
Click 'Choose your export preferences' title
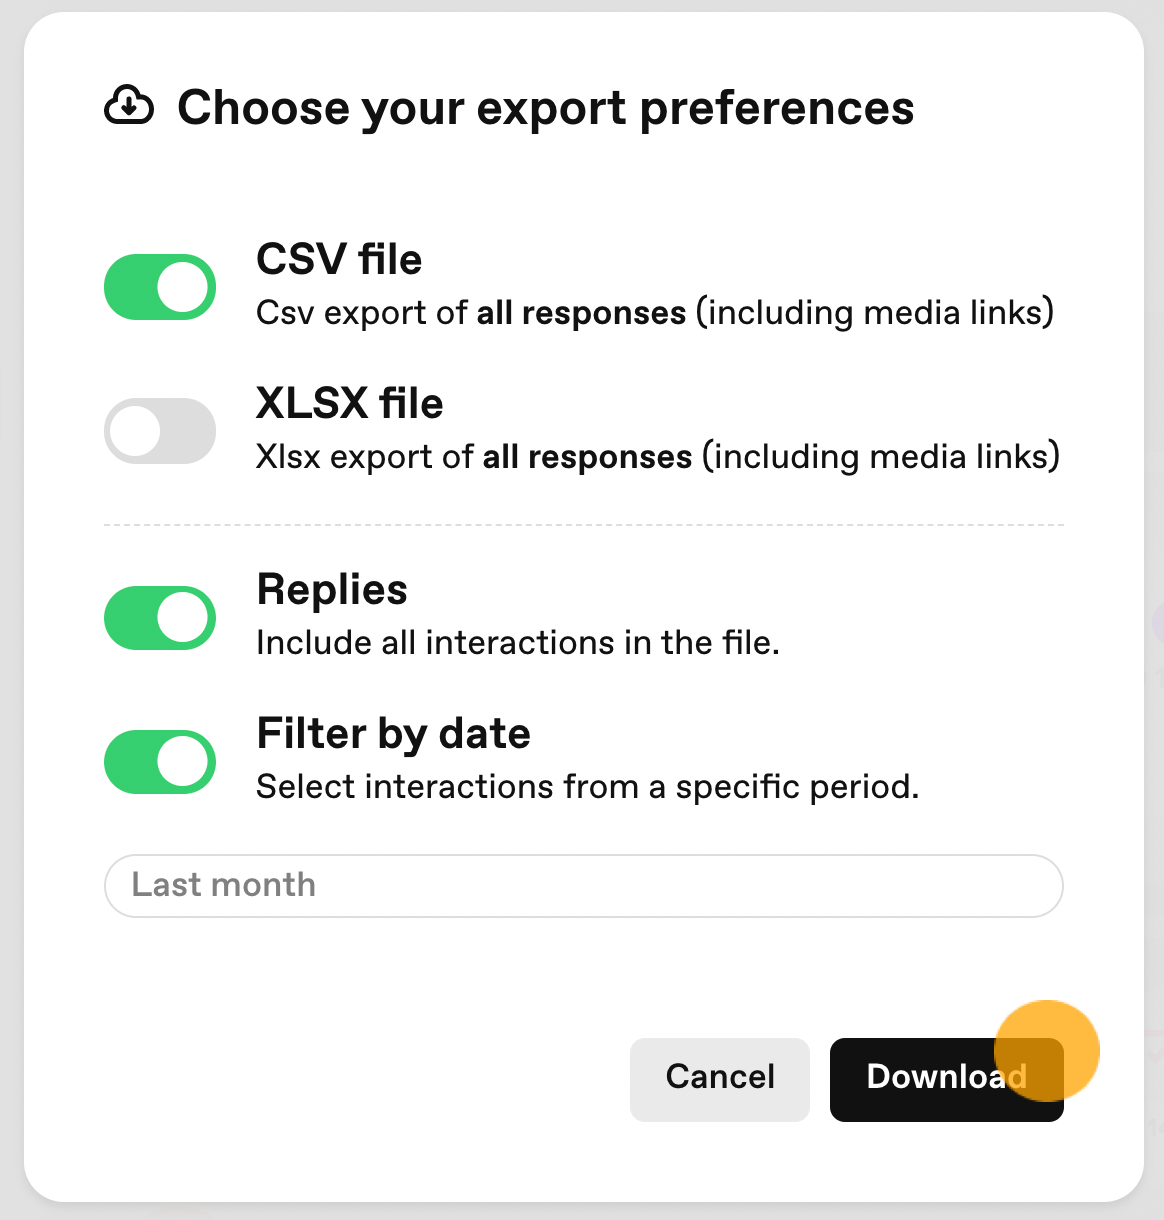pyautogui.click(x=546, y=108)
